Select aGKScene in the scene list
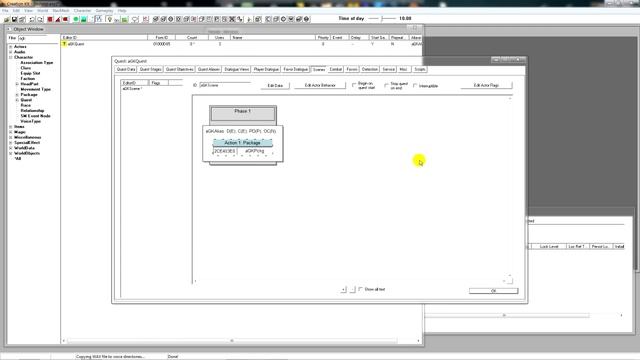The image size is (640, 360). coord(132,89)
